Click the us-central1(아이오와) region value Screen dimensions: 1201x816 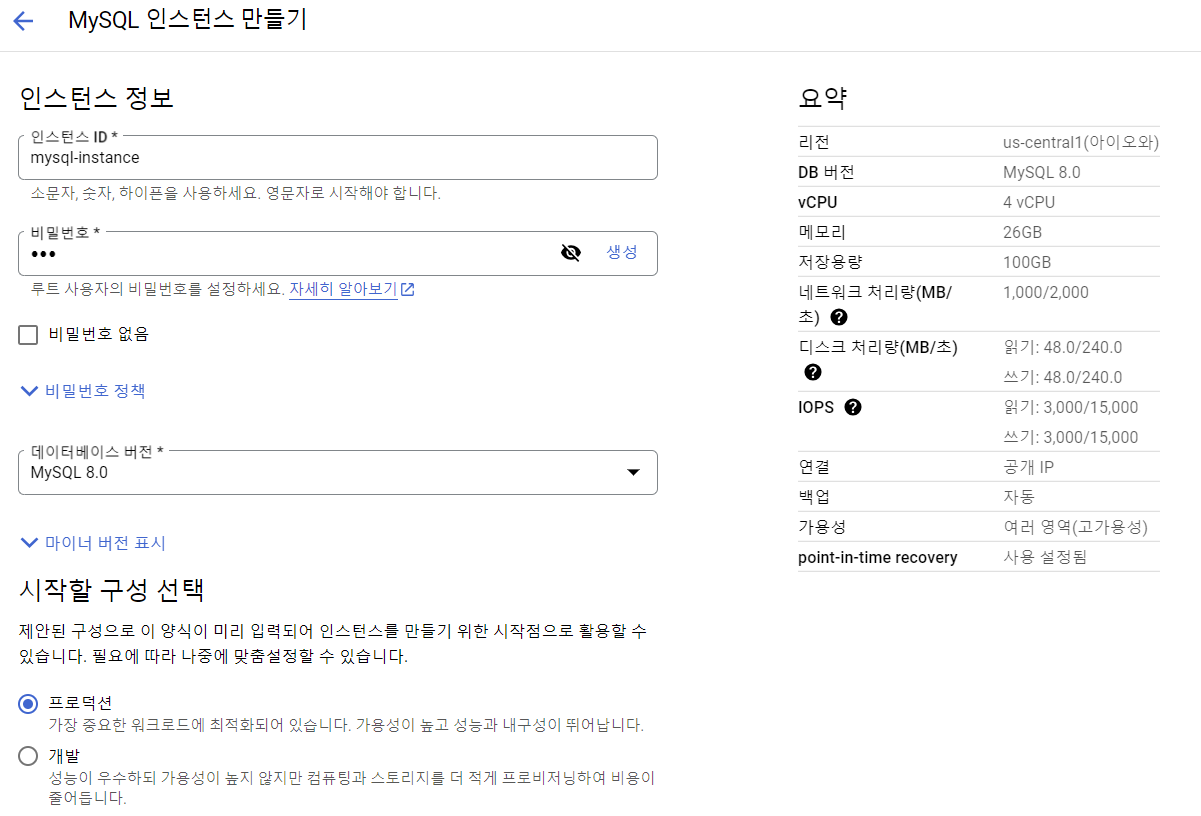[x=1080, y=142]
